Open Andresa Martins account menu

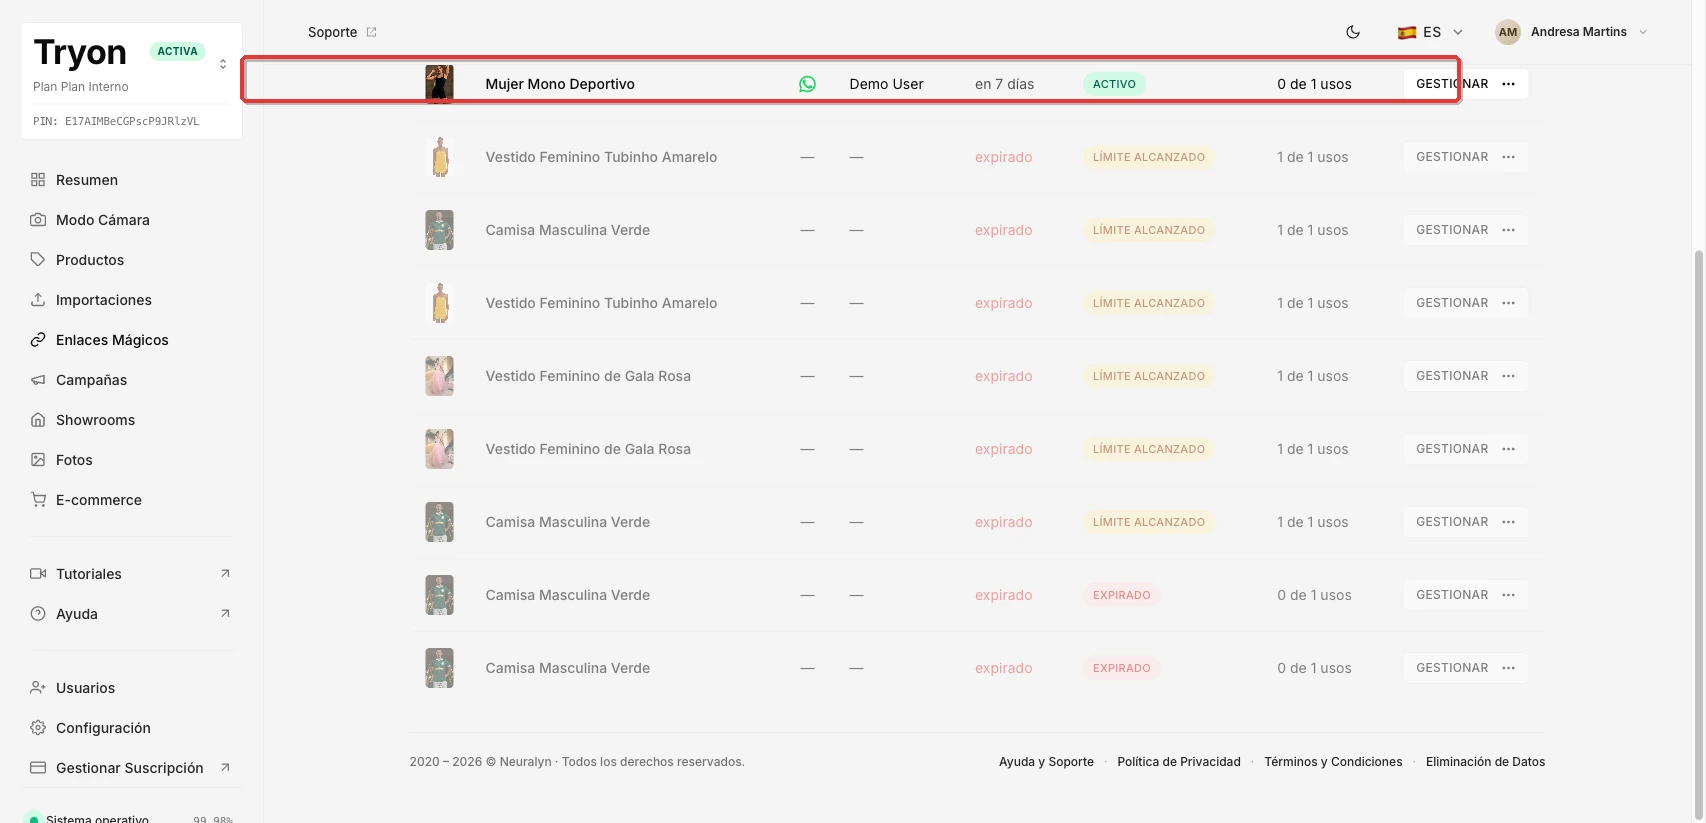(1571, 32)
